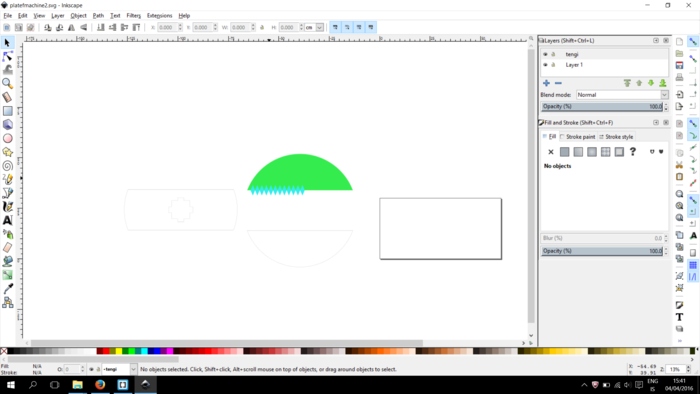
Task: Open the units cm dropdown
Action: 314,27
